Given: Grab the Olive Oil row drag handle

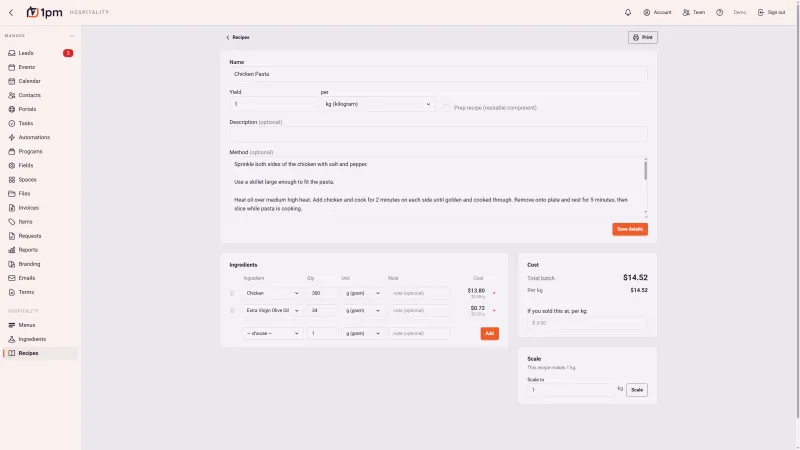Looking at the screenshot, I should pos(232,311).
